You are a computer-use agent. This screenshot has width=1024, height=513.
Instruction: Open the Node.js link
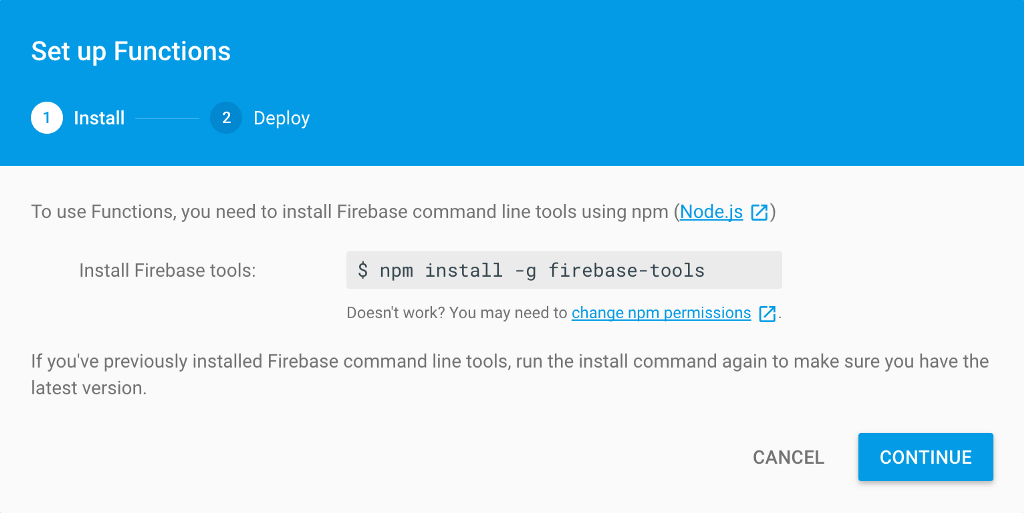(x=711, y=212)
